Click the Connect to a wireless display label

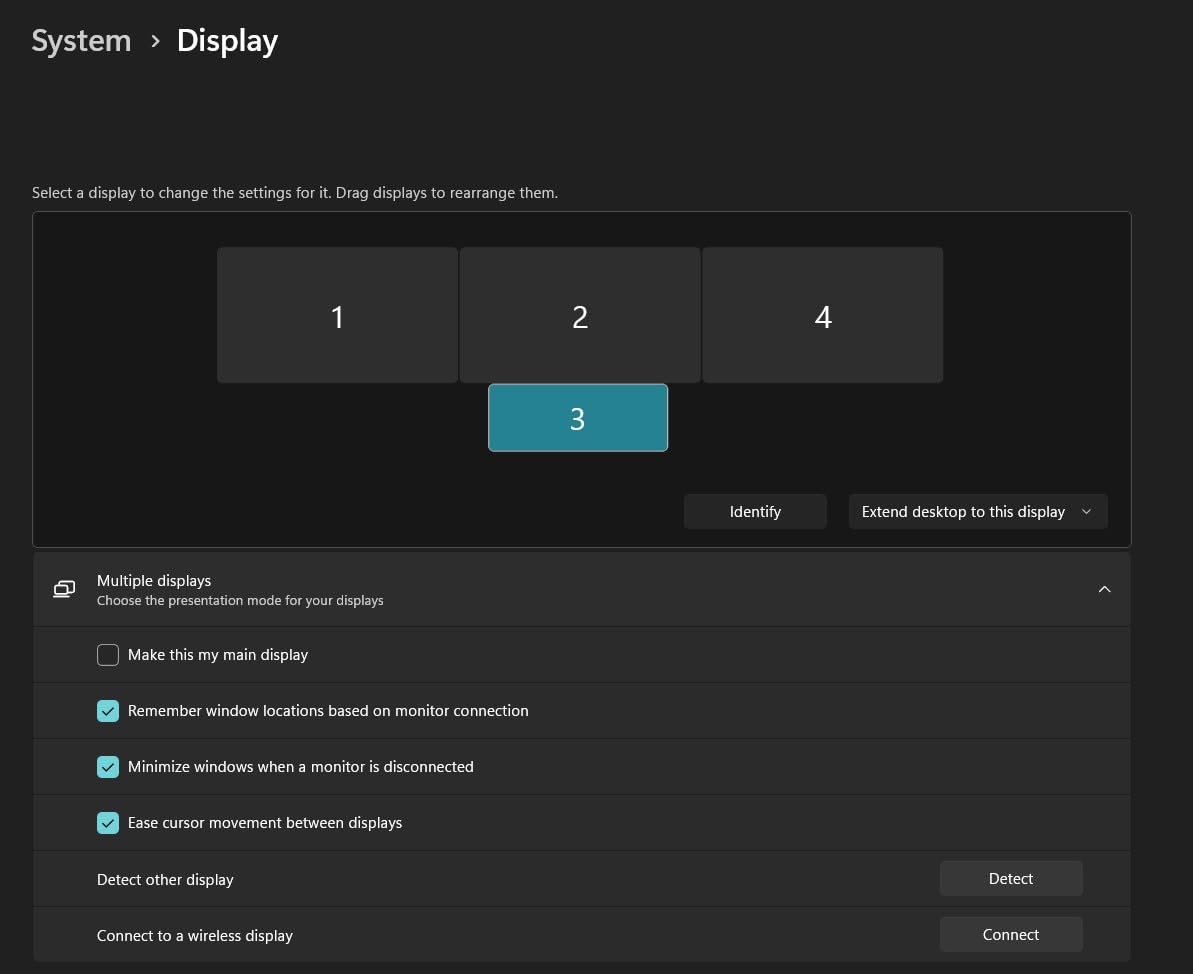pyautogui.click(x=195, y=936)
